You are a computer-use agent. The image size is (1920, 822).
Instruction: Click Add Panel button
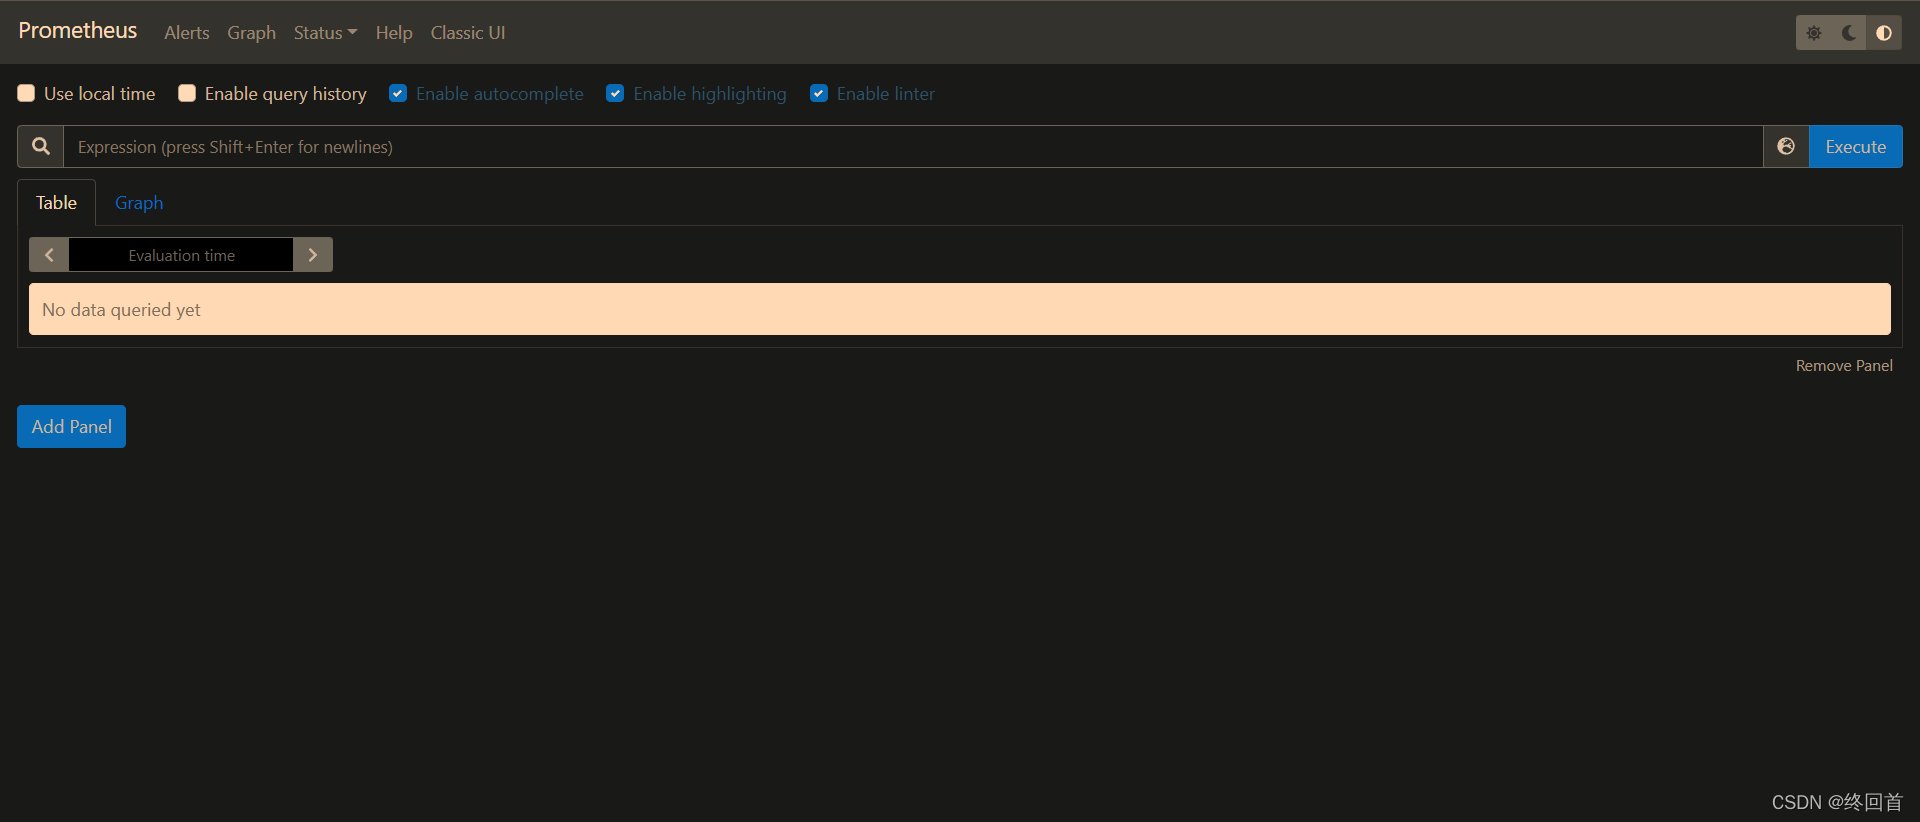tap(71, 426)
